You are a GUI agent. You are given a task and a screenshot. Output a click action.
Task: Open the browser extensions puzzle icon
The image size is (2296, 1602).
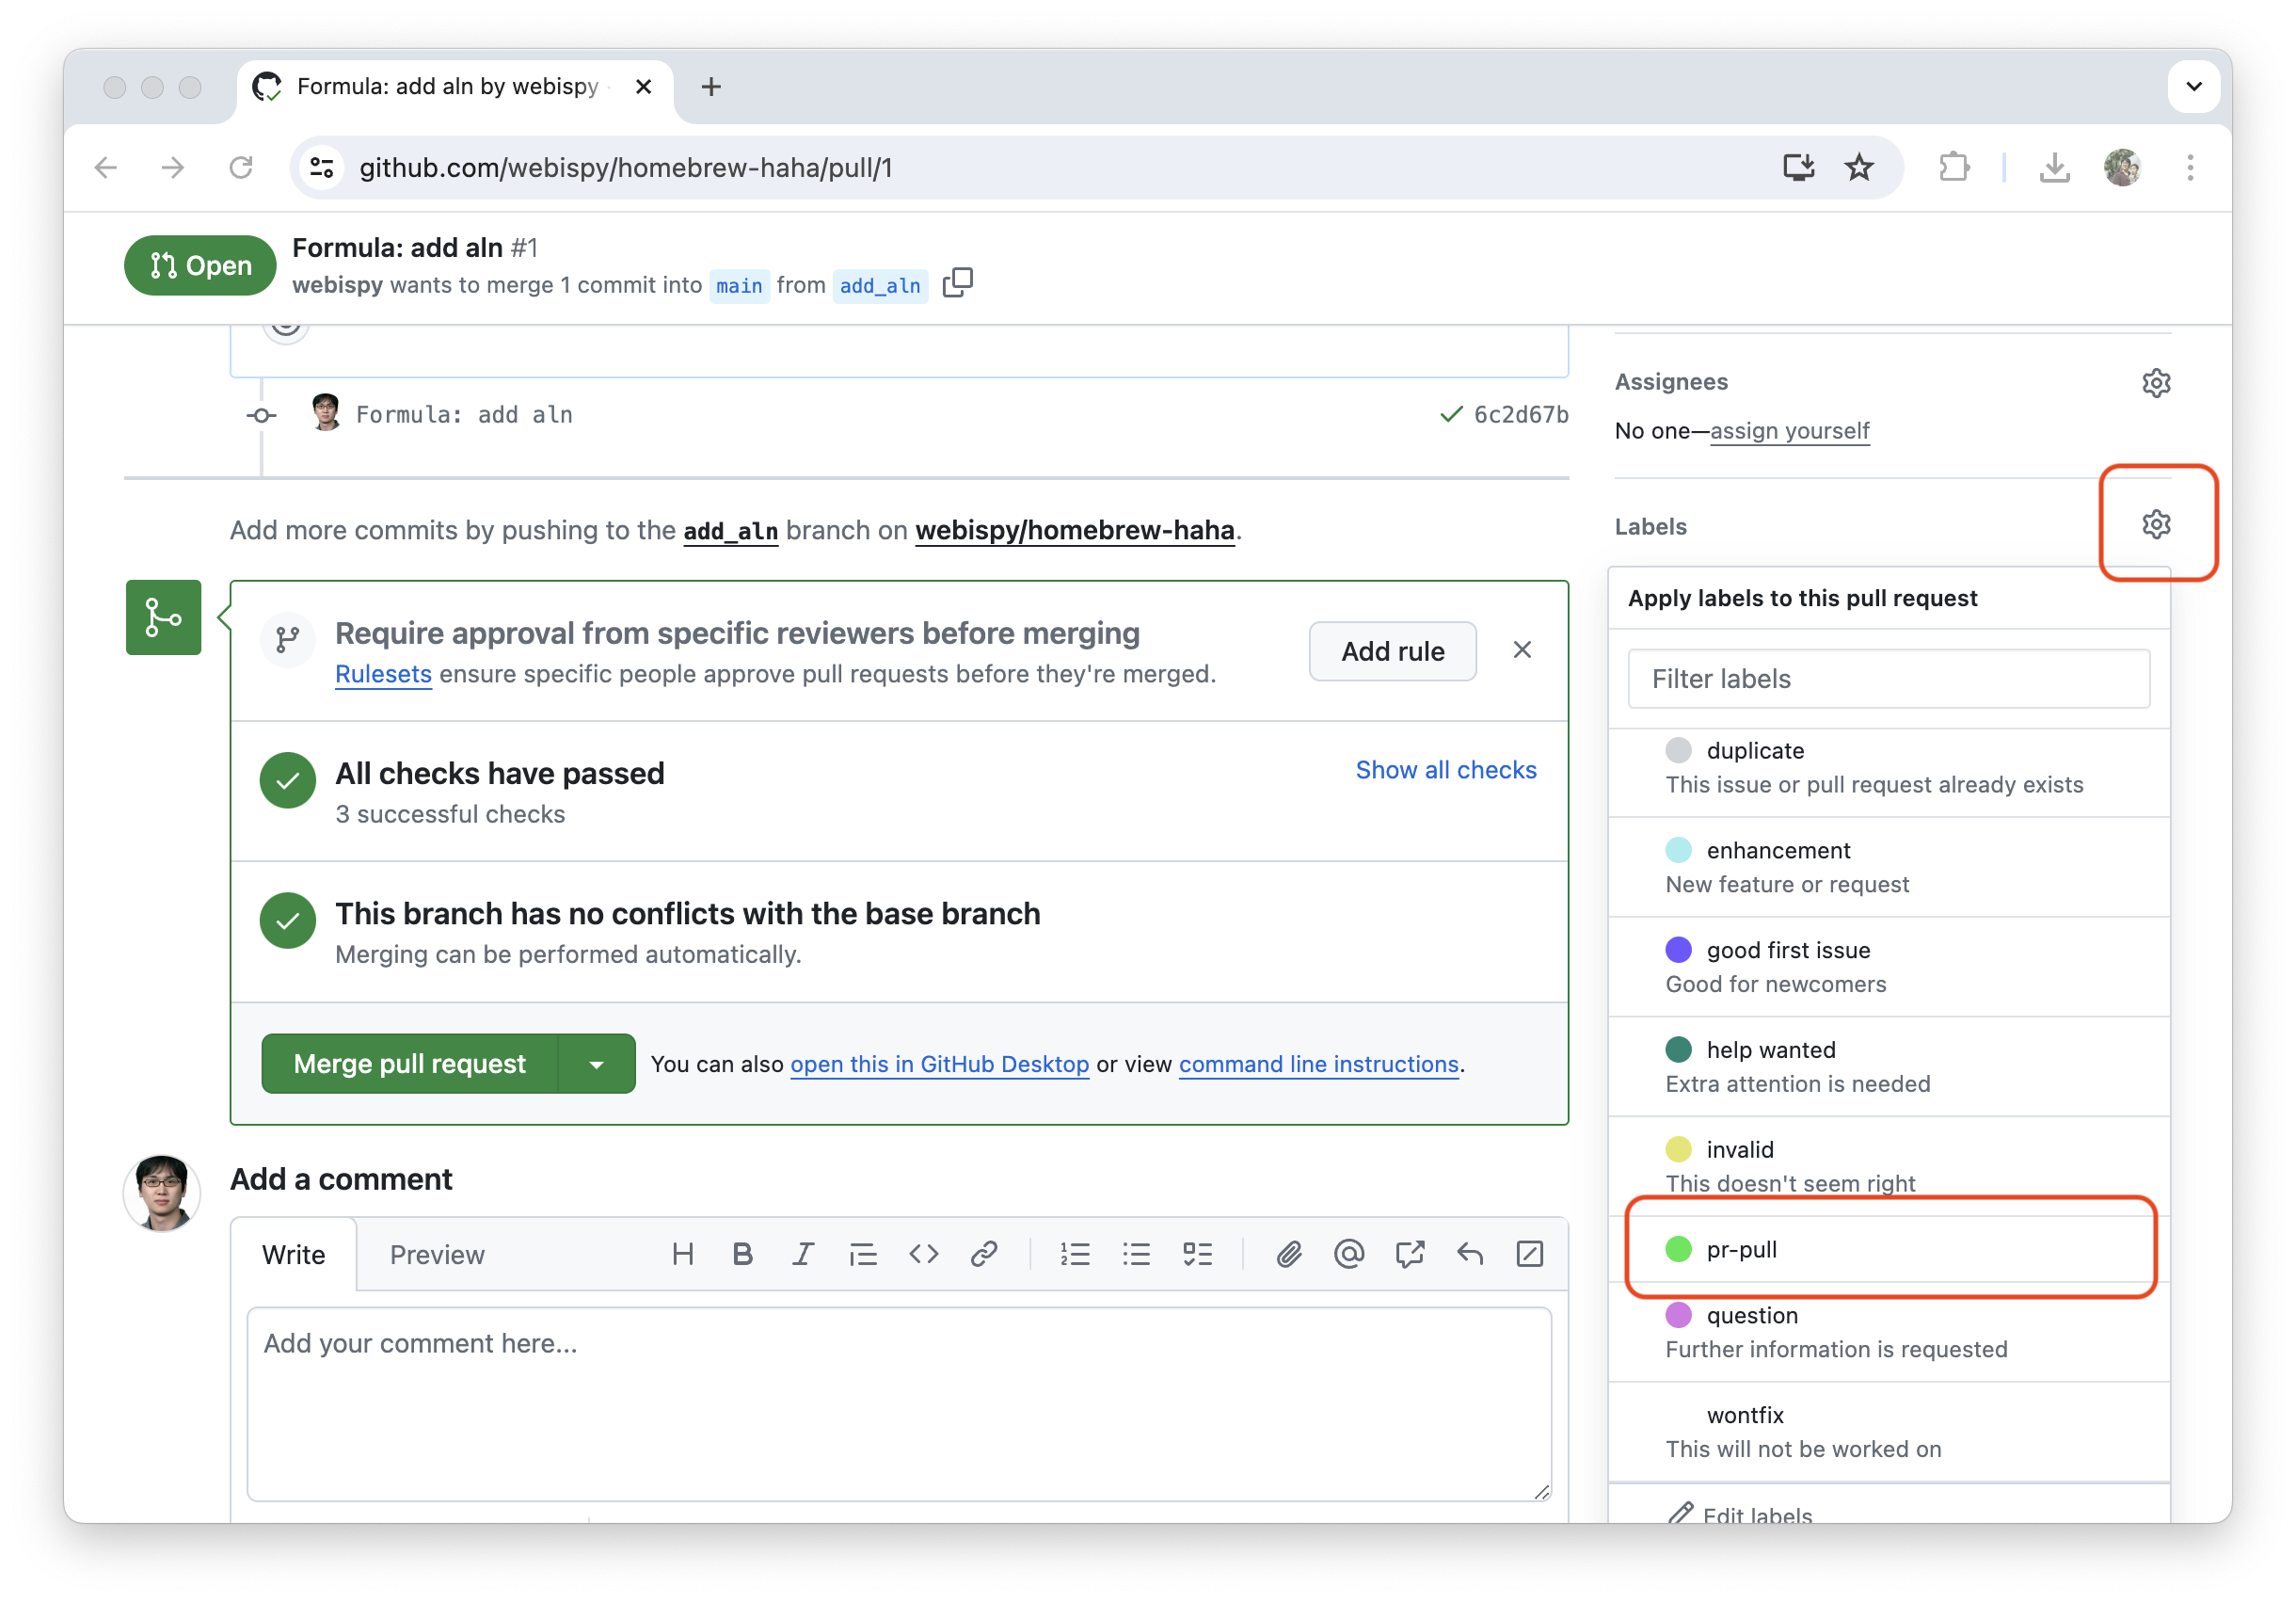click(x=1953, y=167)
